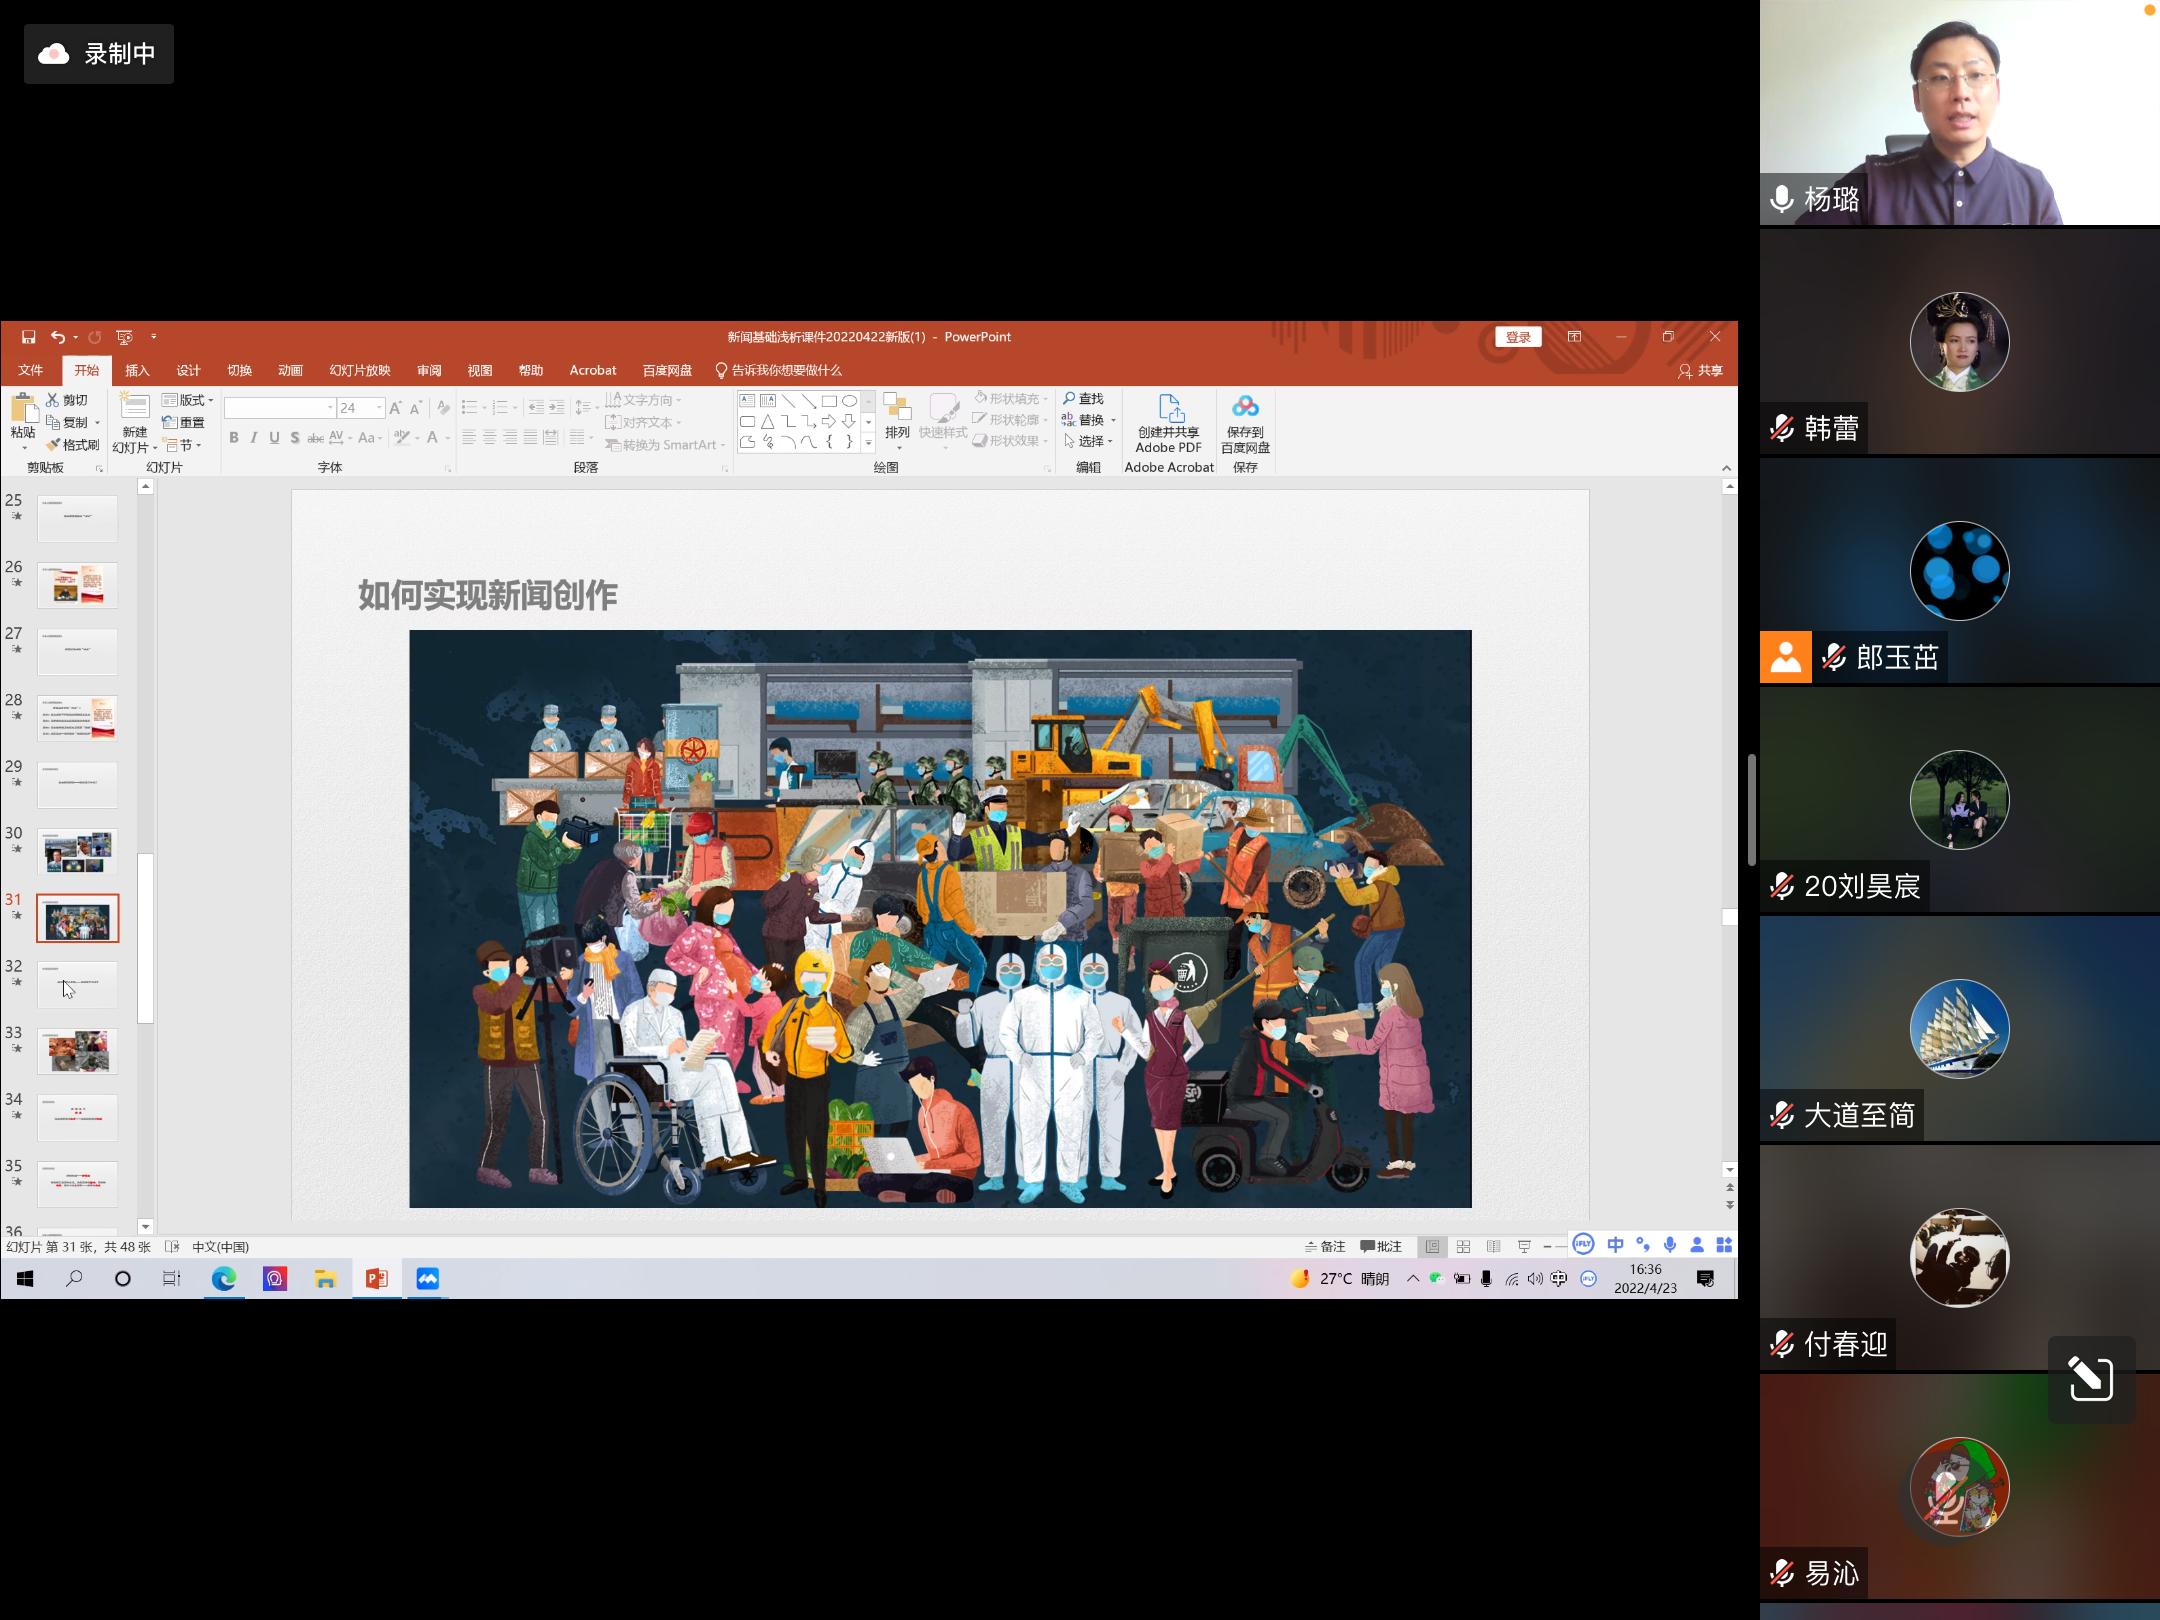This screenshot has width=2160, height=1620.
Task: Expand the Section (节) dropdown
Action: [x=182, y=445]
